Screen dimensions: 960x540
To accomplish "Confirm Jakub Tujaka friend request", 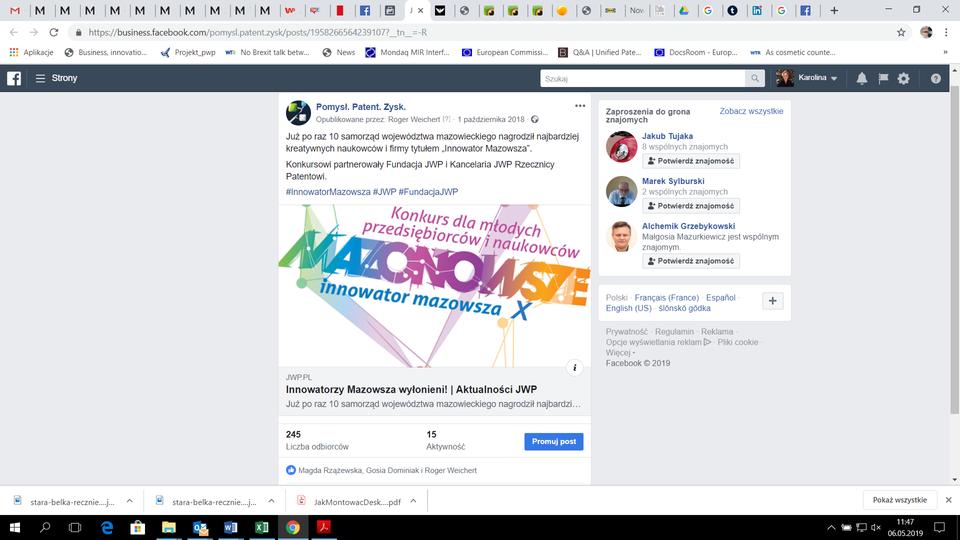I will click(691, 161).
